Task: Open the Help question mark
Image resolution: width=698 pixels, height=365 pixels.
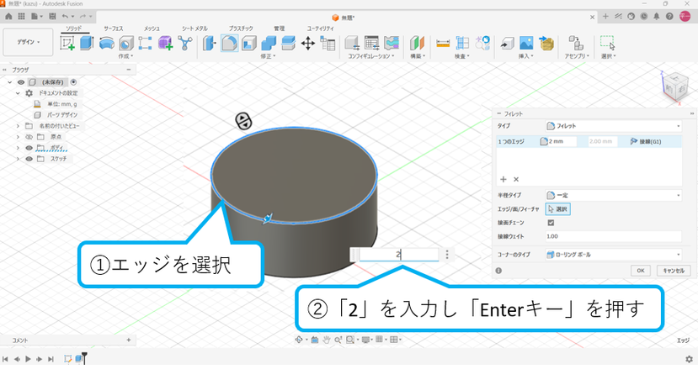Action: tap(669, 16)
